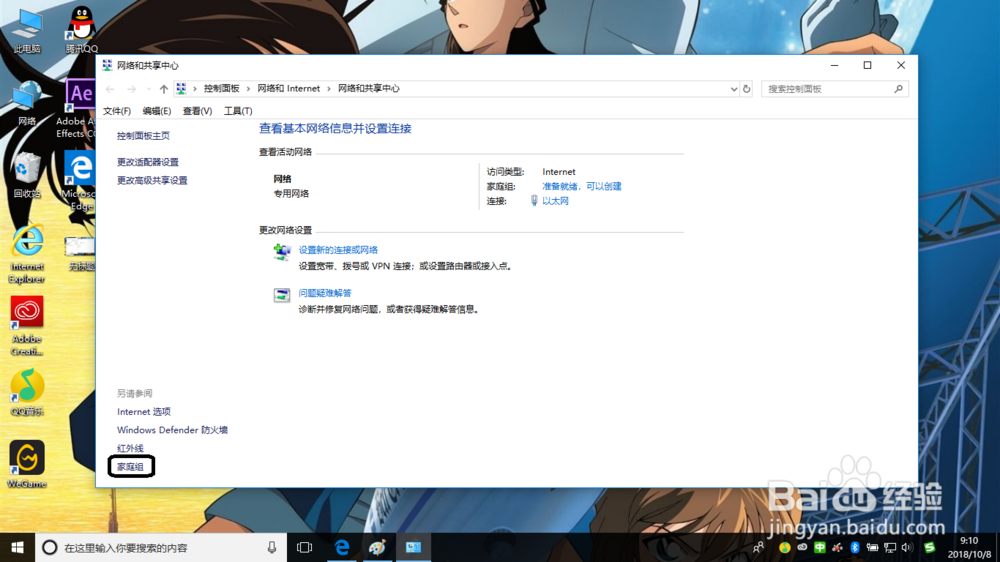Go to 控制面板主页 link
Screen dimensions: 1000x562
pyautogui.click(x=143, y=136)
